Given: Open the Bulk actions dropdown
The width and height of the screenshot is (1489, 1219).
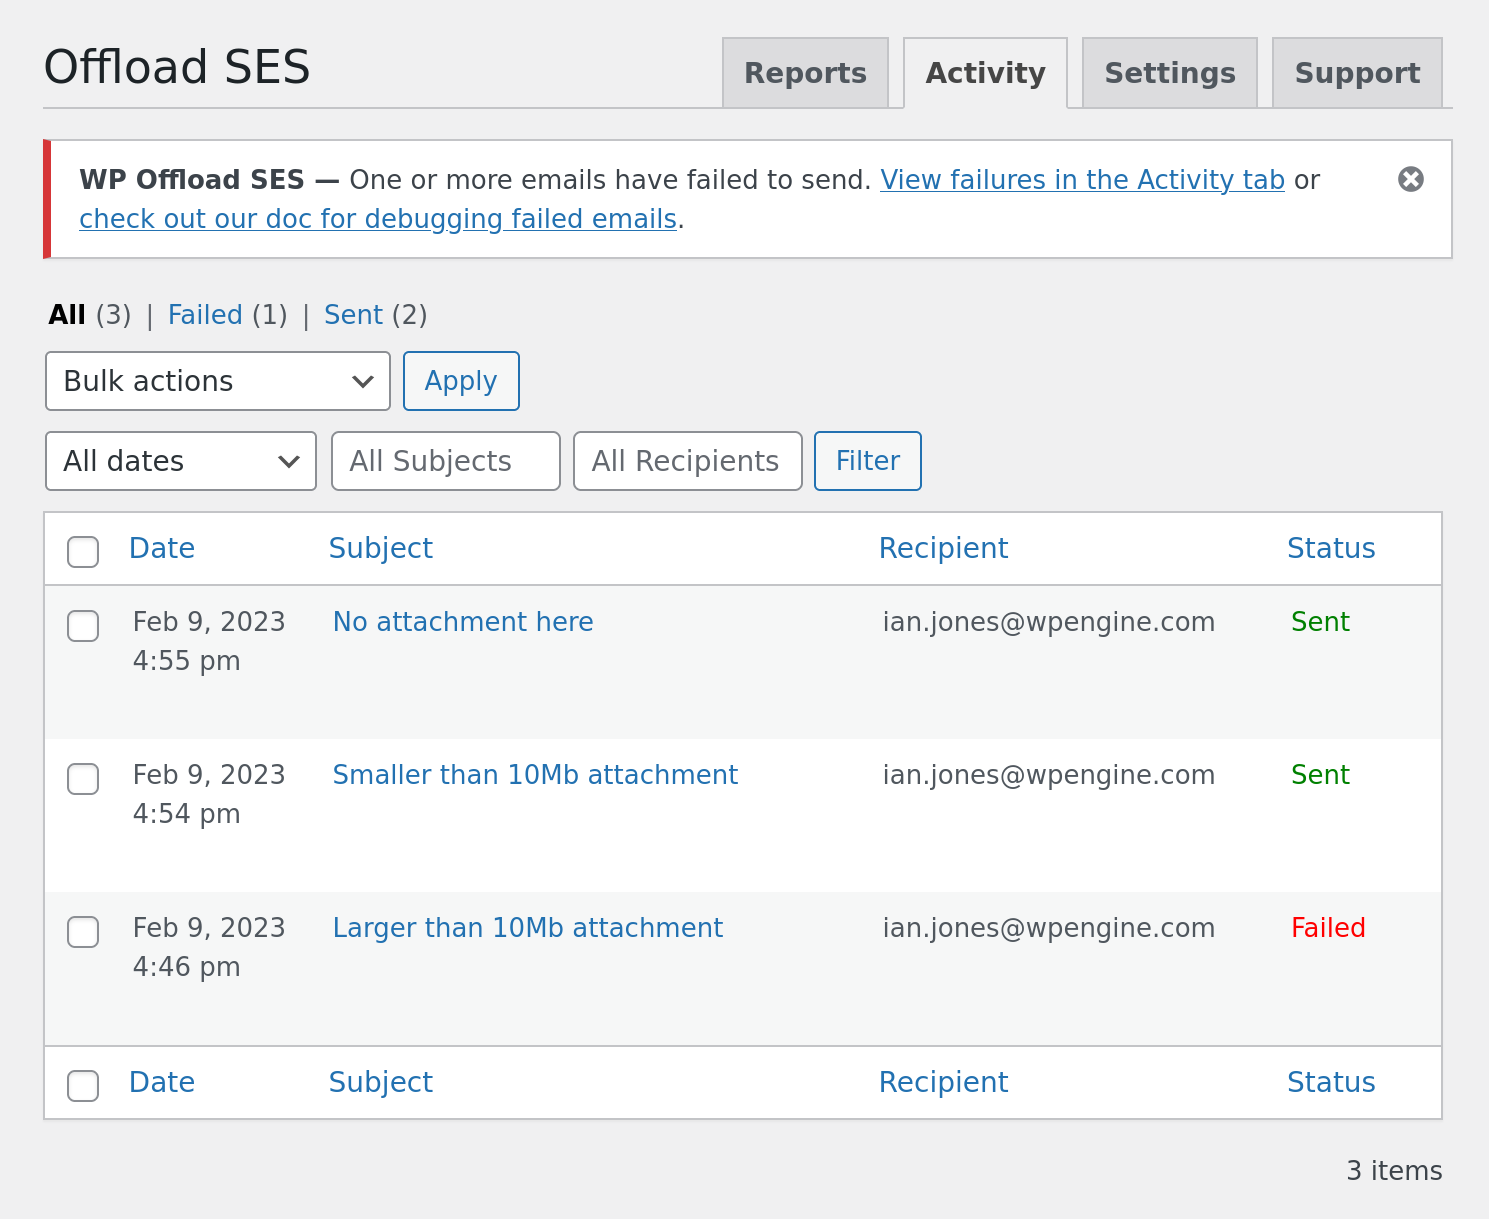Looking at the screenshot, I should coord(218,381).
